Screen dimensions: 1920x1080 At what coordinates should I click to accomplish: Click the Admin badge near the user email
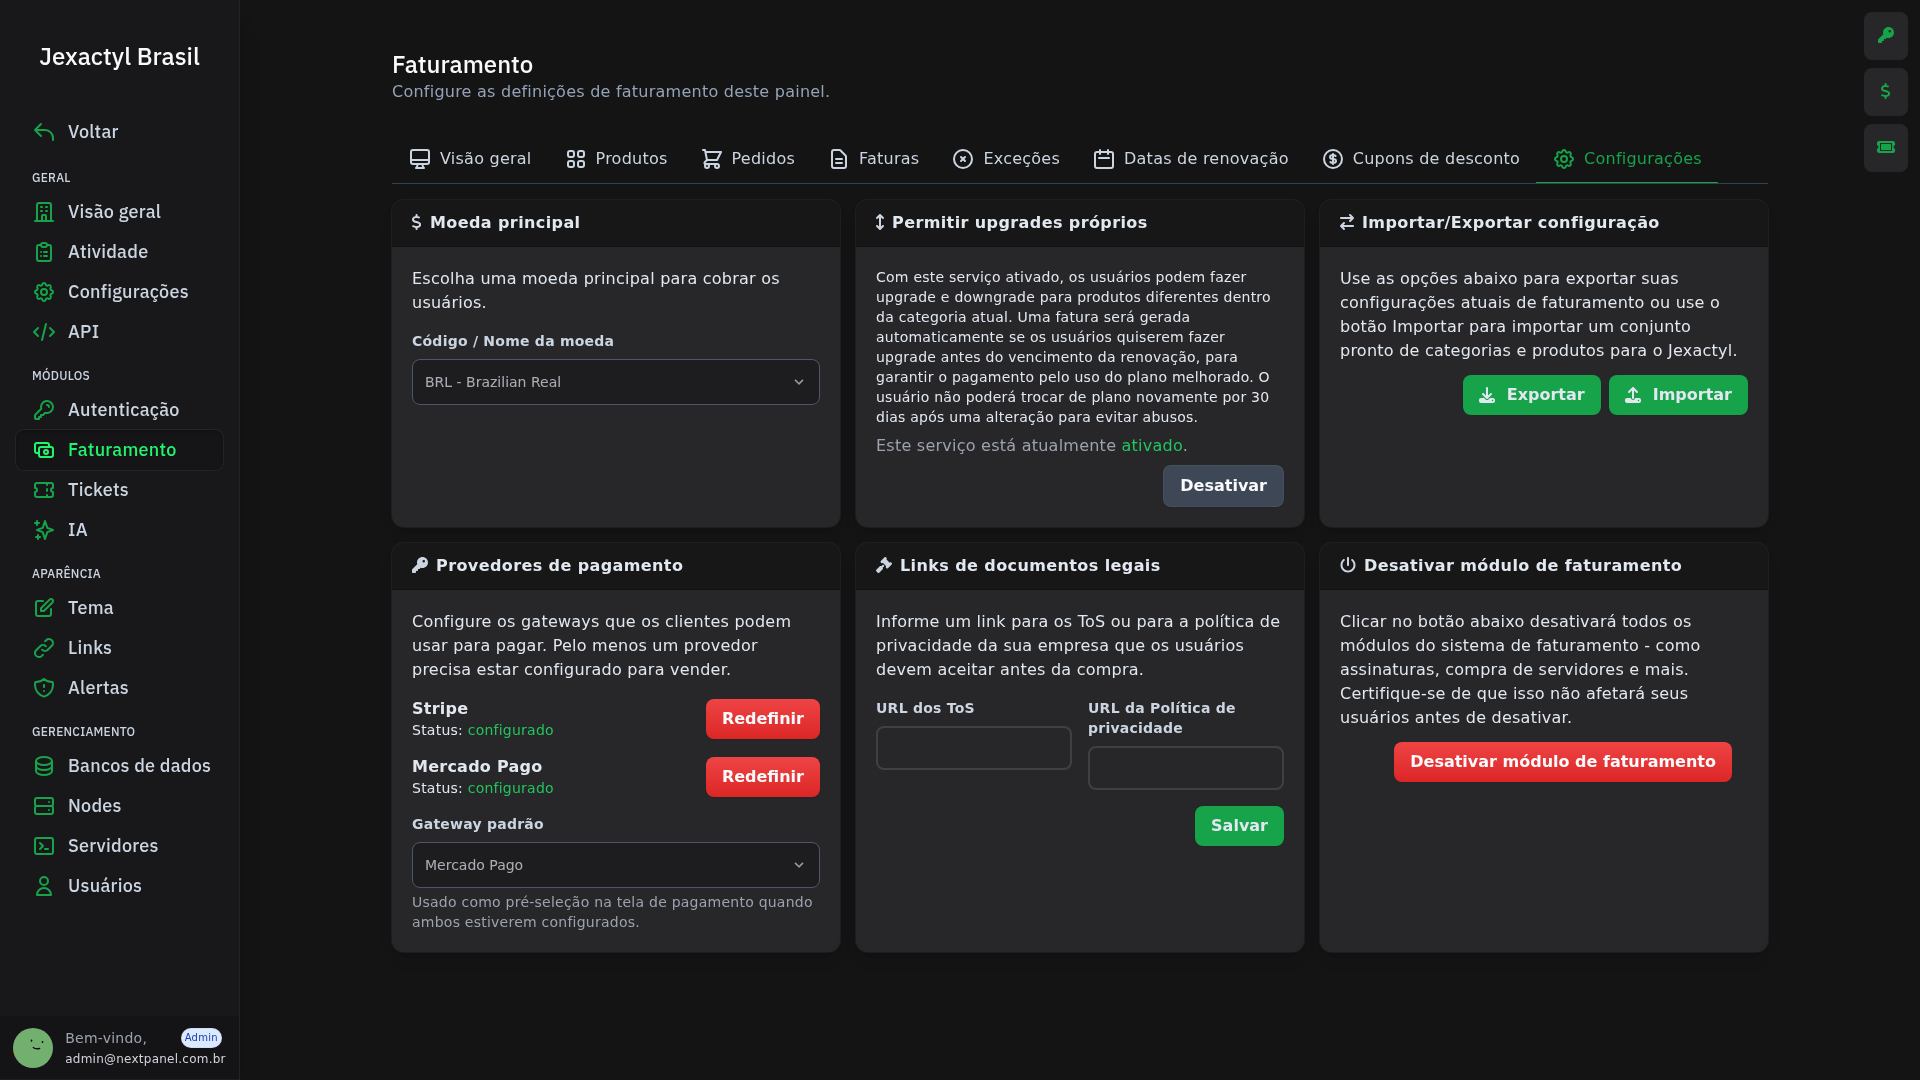tap(201, 1038)
